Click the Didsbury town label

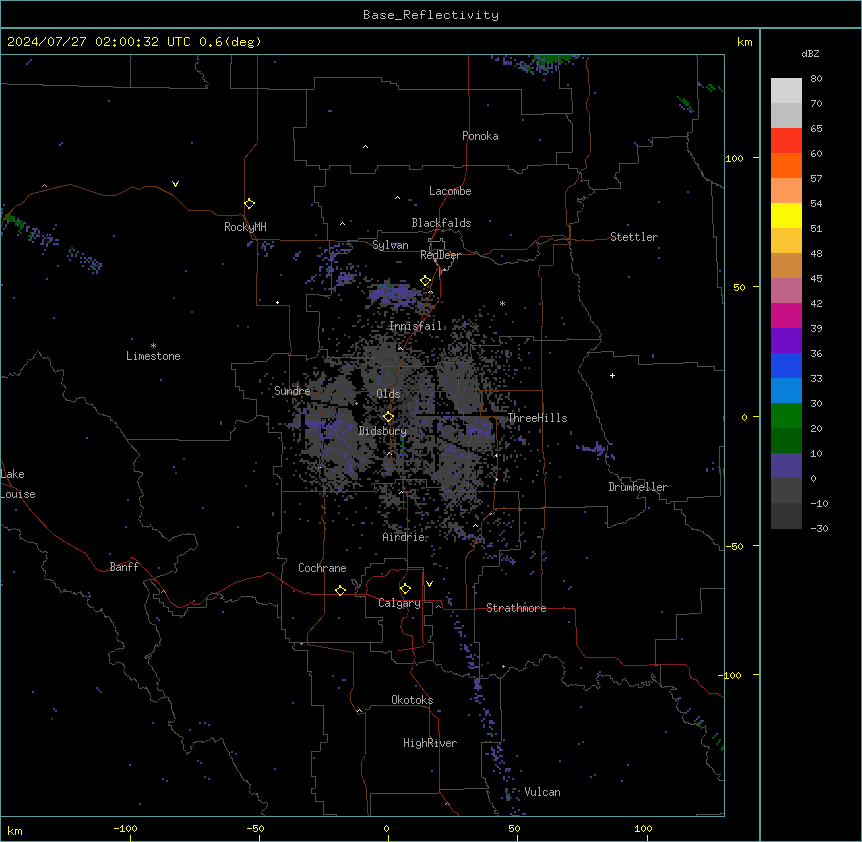tap(383, 431)
